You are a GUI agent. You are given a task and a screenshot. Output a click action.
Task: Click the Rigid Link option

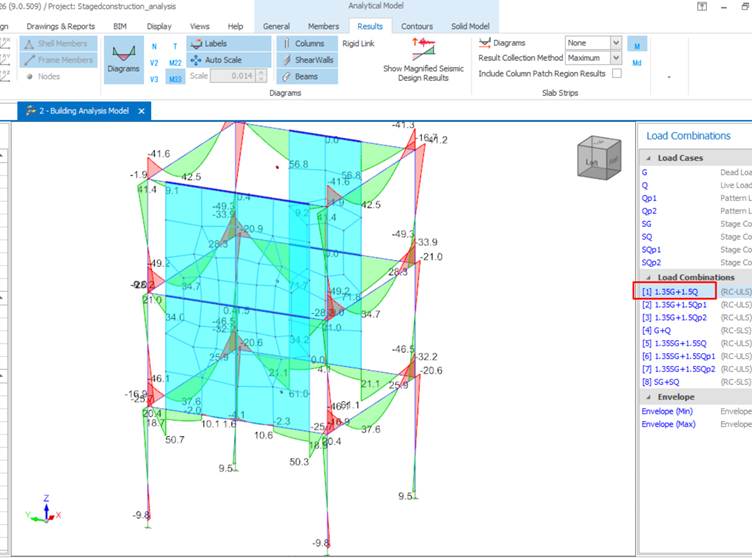click(358, 44)
